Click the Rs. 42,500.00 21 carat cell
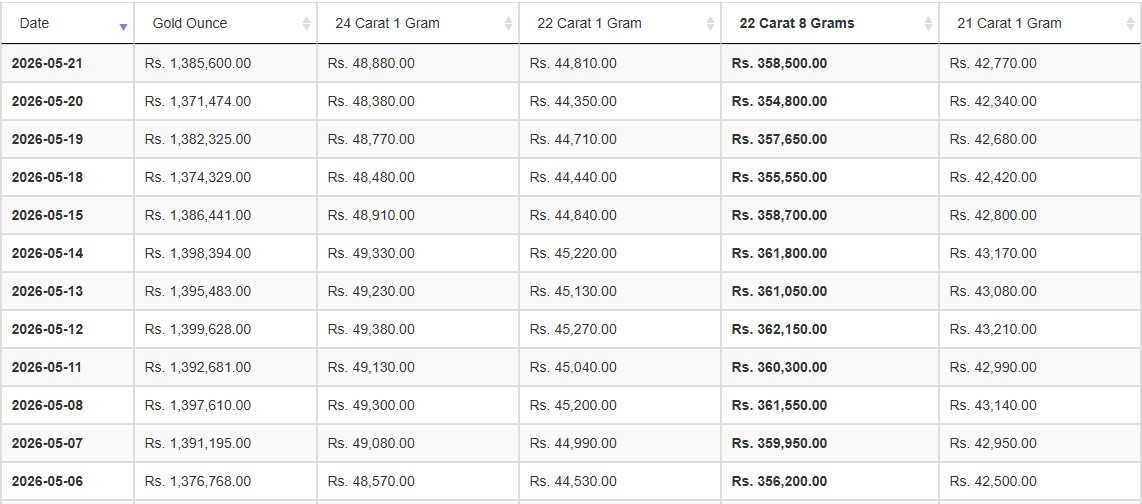 click(1041, 481)
